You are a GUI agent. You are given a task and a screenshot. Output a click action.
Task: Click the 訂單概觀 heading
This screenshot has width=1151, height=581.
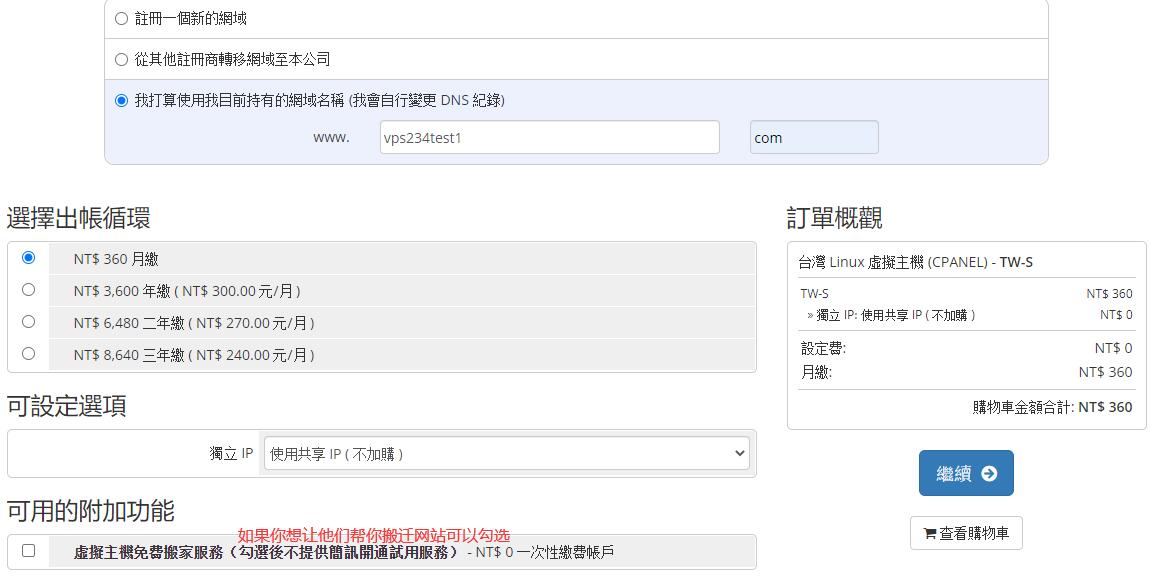(x=835, y=218)
